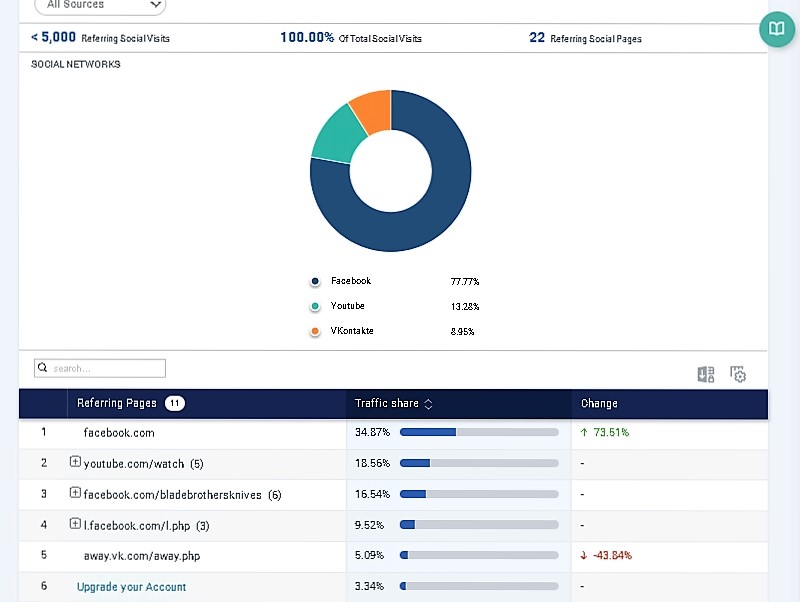Click the Change column header
800x602 pixels.
[599, 404]
